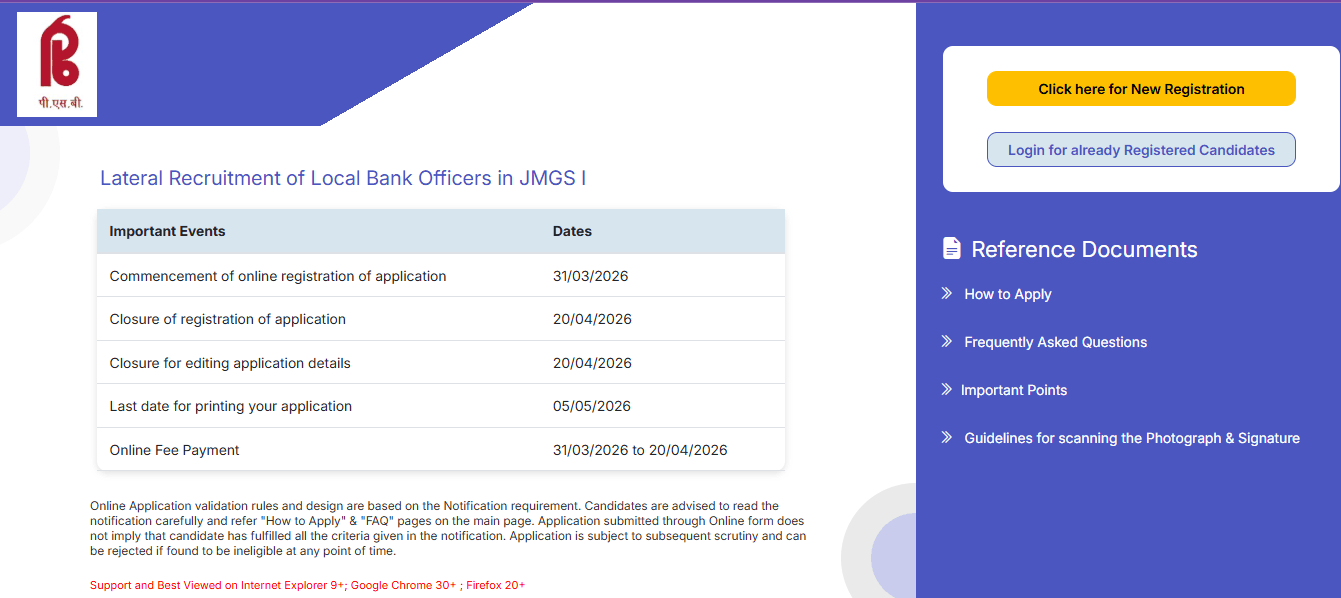This screenshot has height=598, width=1341.
Task: Click the chevron icon before How to Apply
Action: click(x=945, y=294)
